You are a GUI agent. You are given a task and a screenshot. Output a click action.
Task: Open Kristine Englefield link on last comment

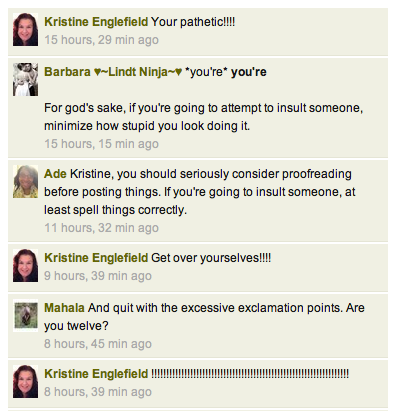tap(96, 374)
